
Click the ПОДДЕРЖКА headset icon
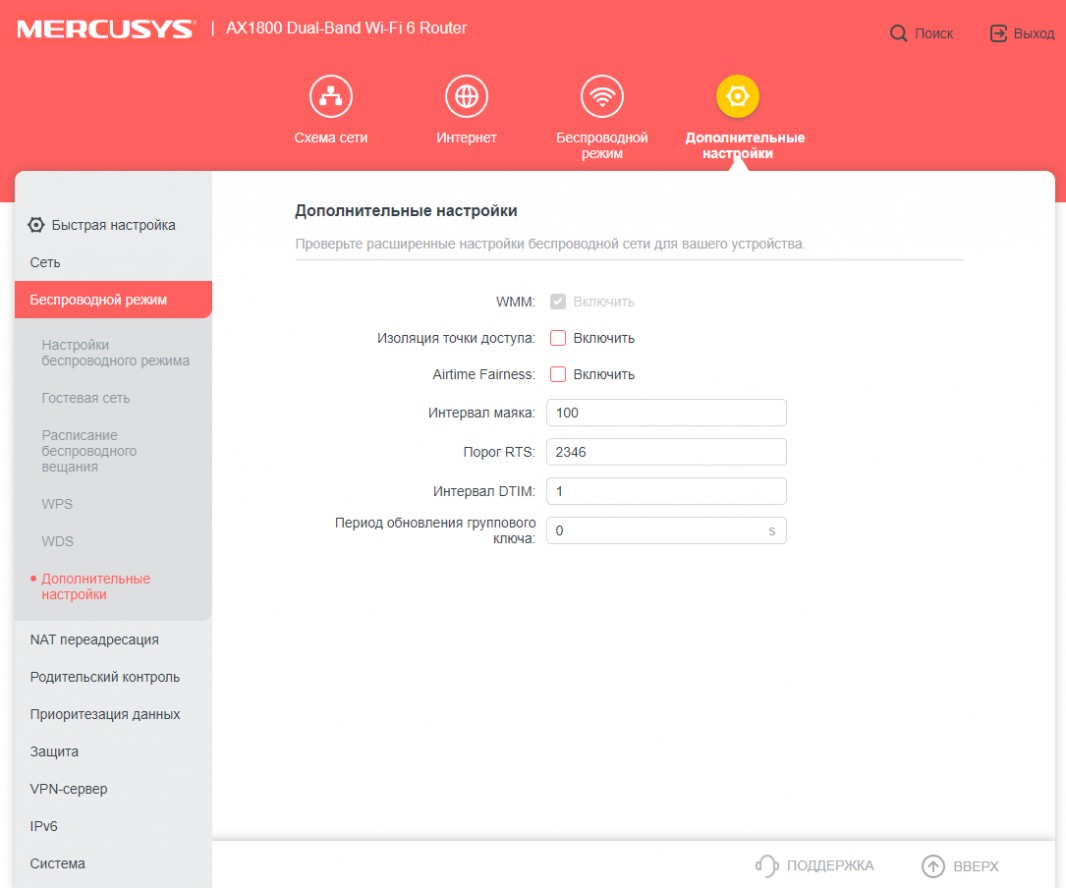(766, 866)
